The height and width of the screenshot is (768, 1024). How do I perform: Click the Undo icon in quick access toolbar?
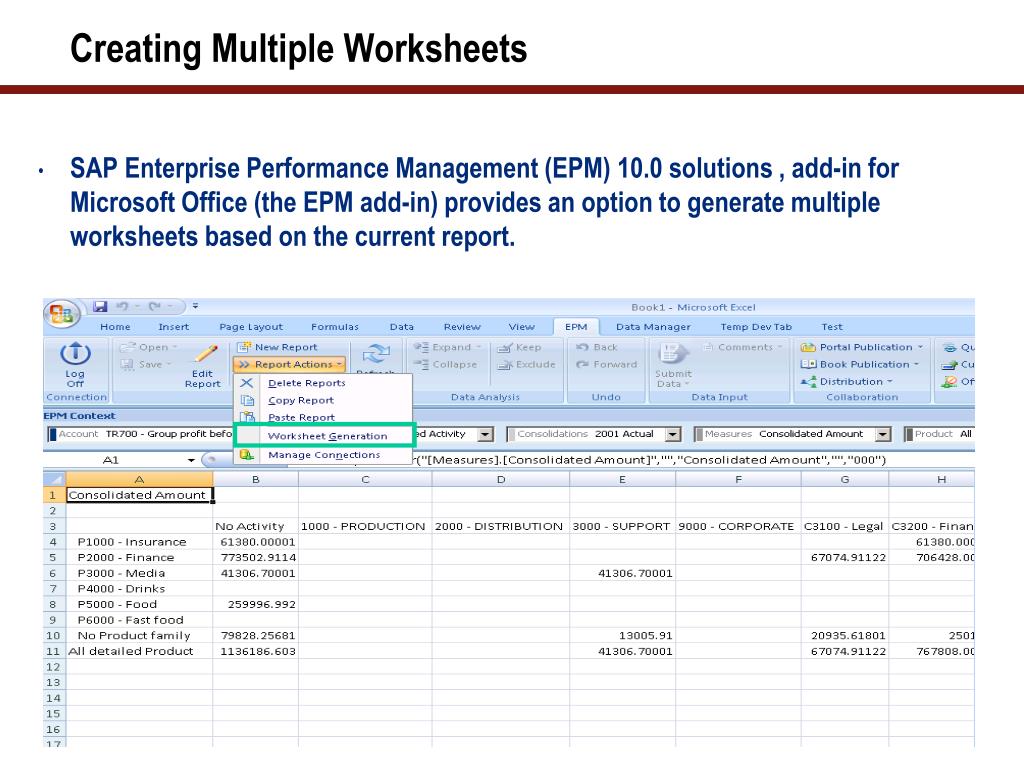(122, 306)
